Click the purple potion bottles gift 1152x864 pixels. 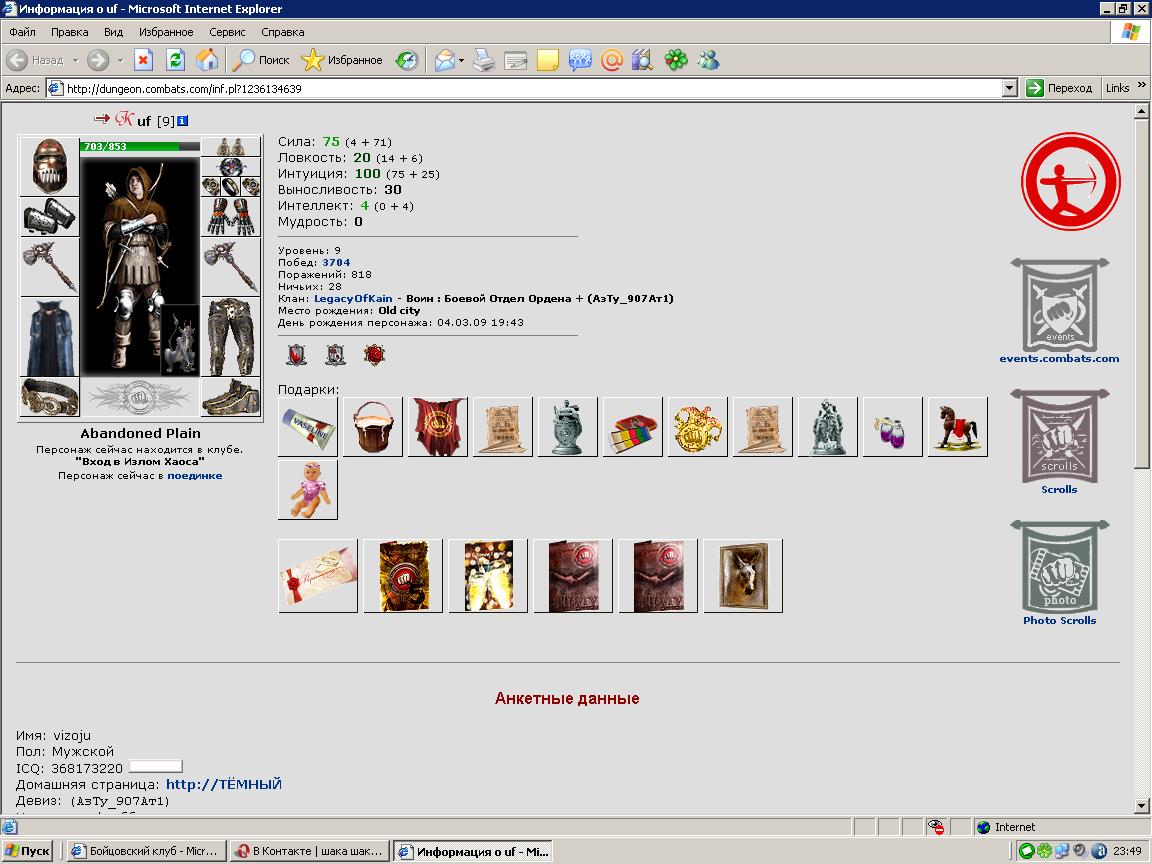(x=893, y=427)
